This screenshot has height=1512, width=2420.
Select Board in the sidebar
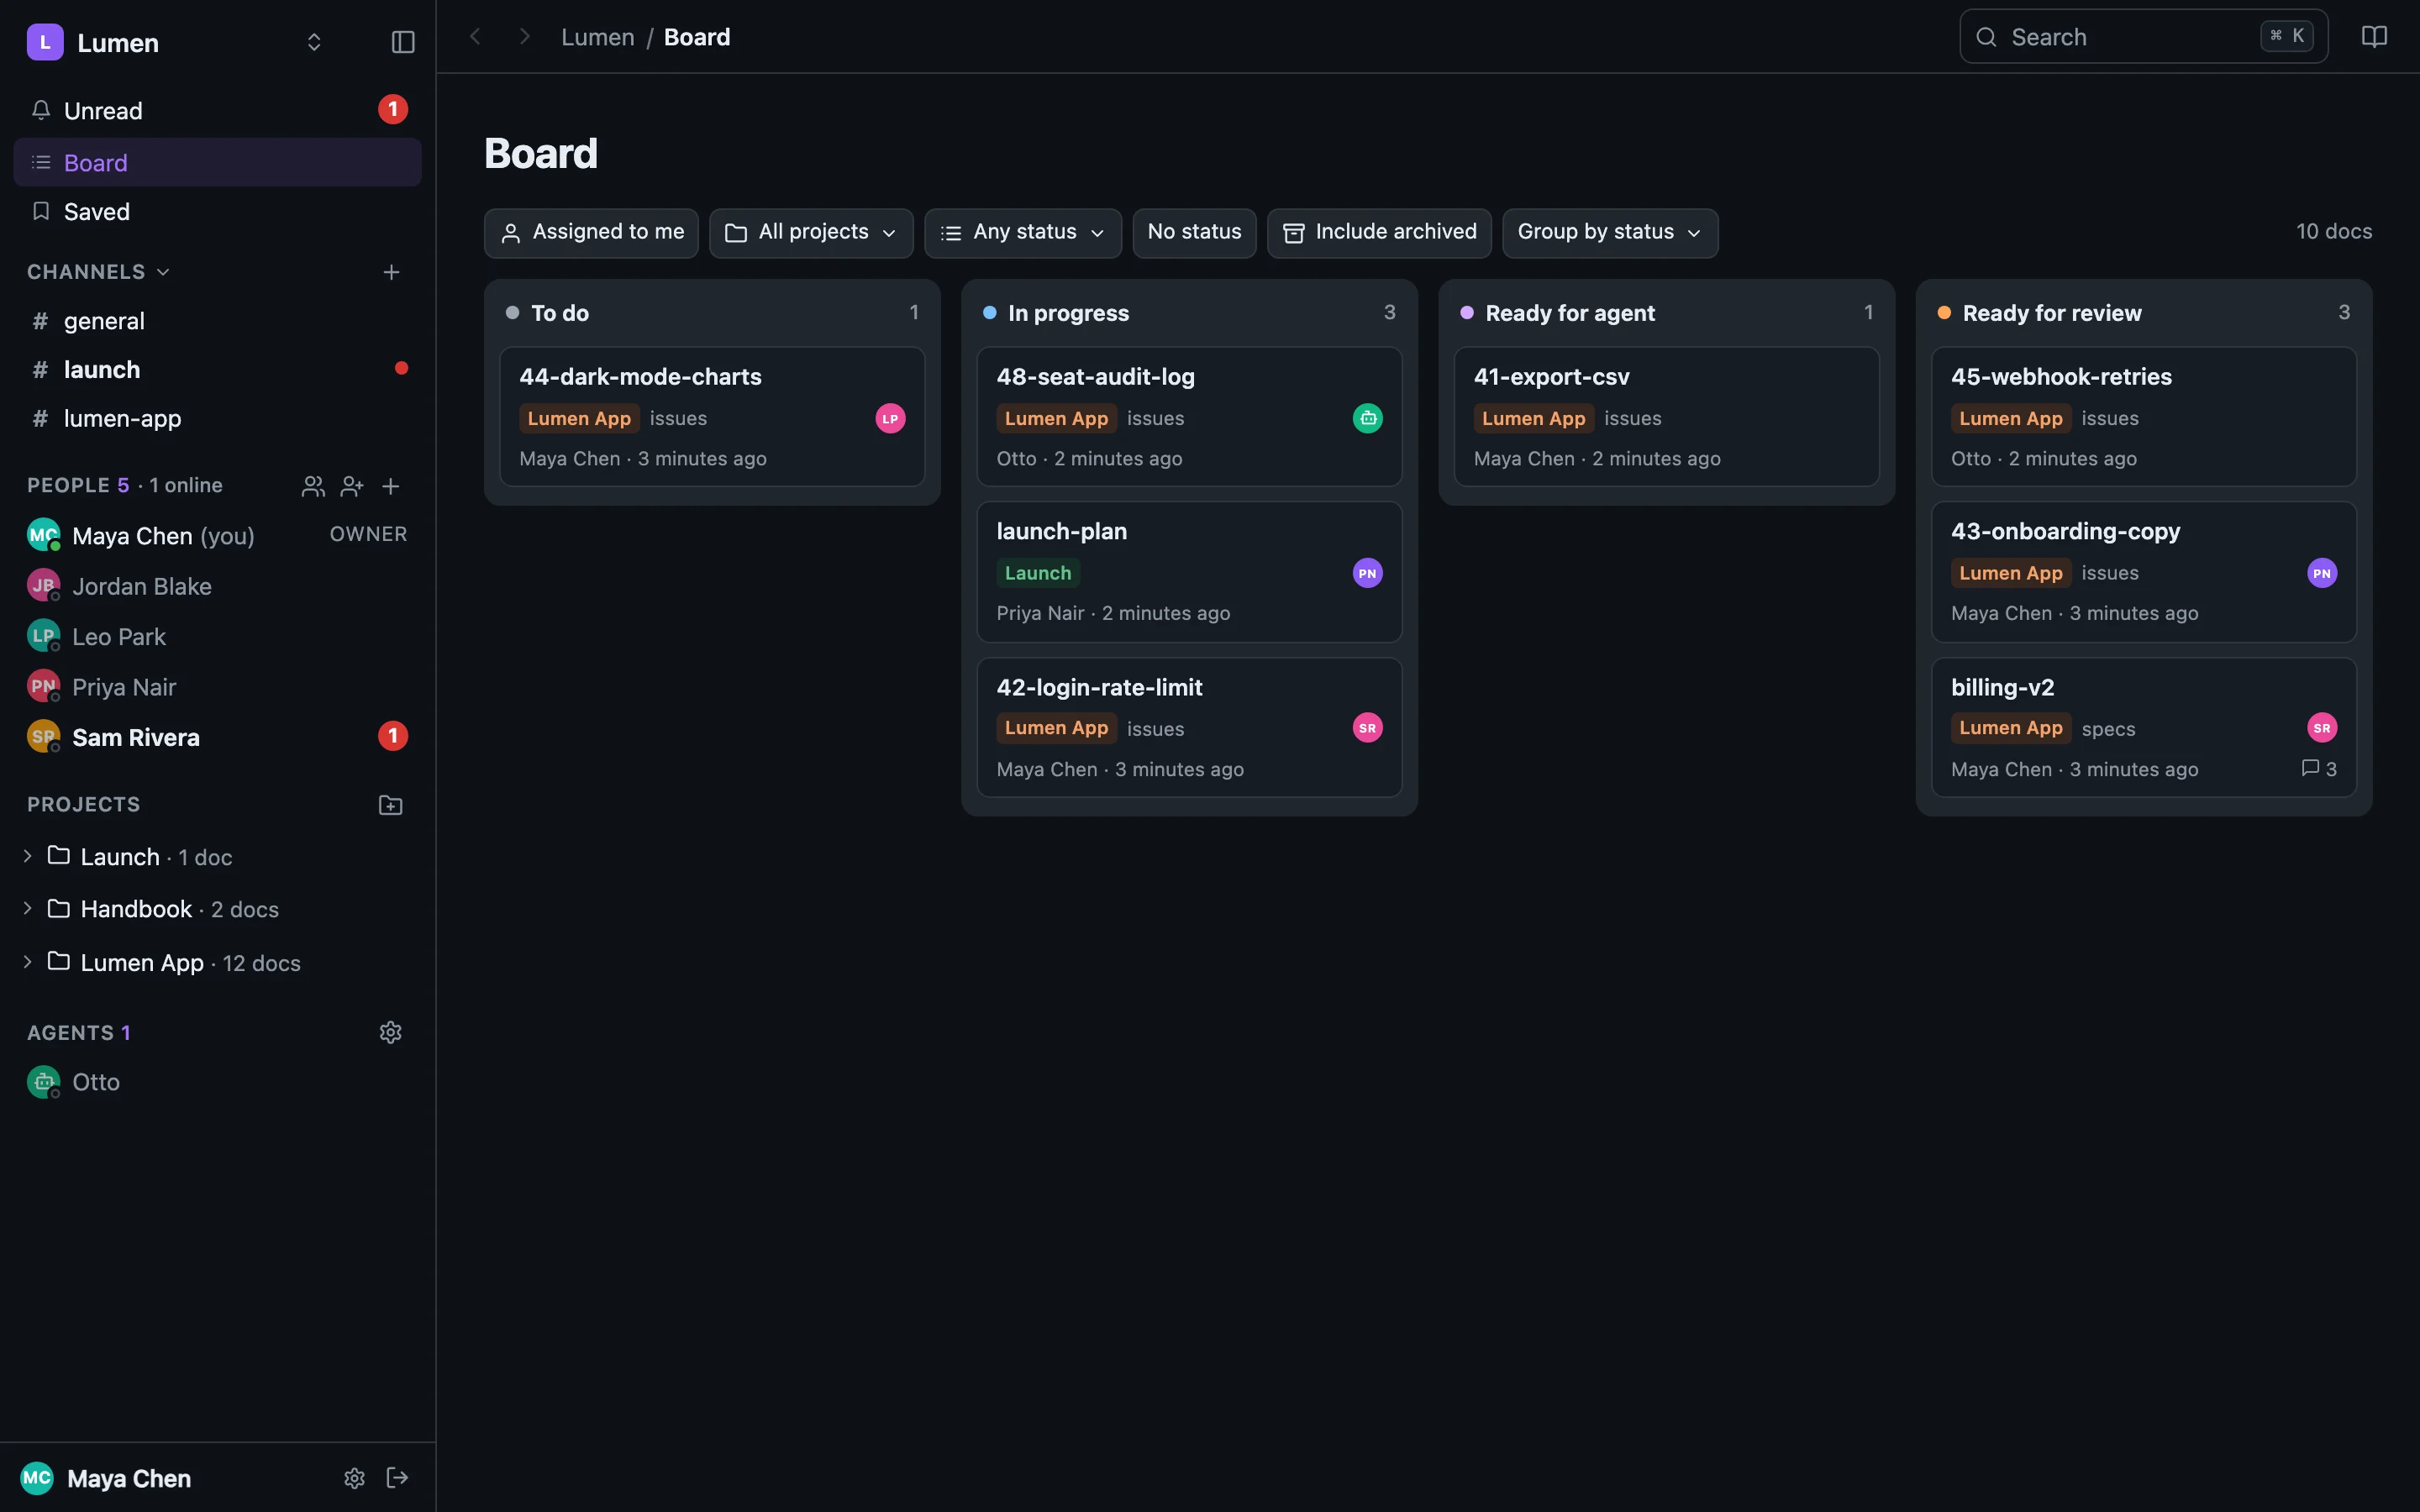[217, 162]
